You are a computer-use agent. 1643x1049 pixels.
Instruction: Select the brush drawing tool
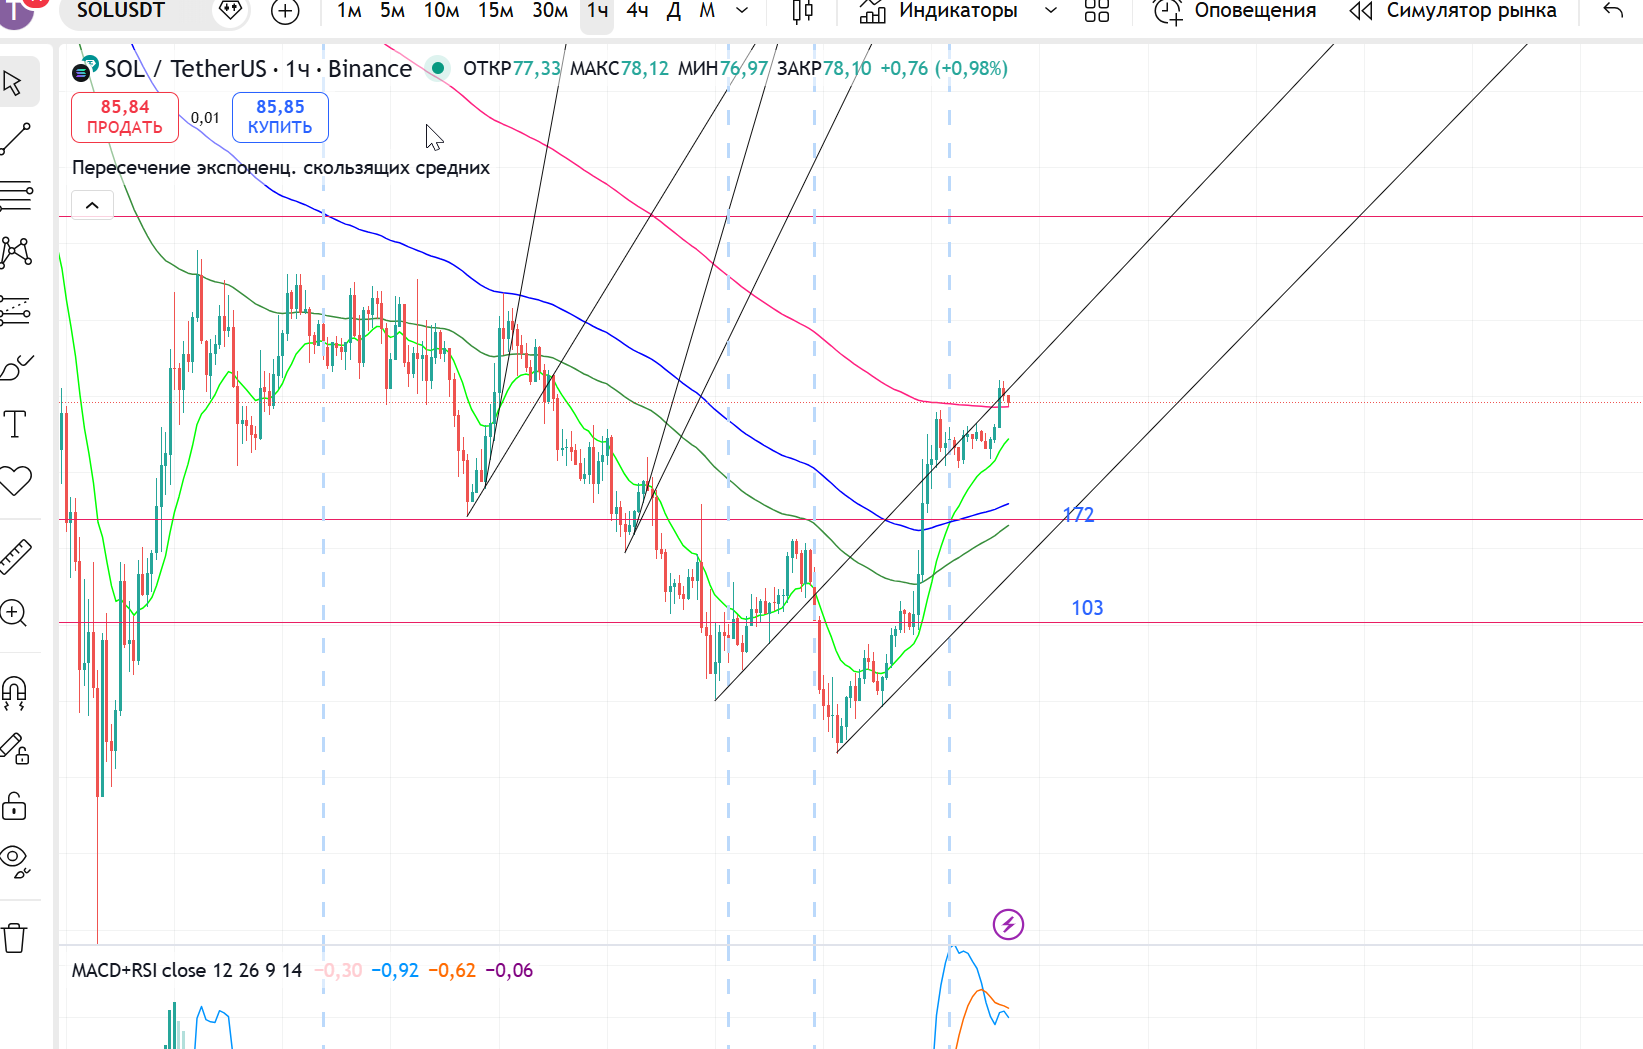pos(16,368)
